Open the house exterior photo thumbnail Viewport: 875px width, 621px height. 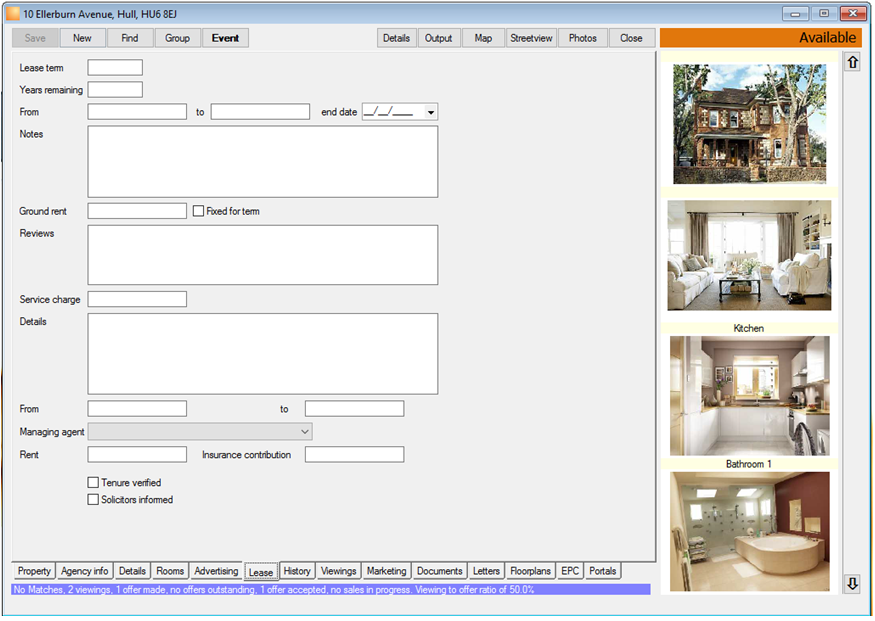[x=749, y=124]
